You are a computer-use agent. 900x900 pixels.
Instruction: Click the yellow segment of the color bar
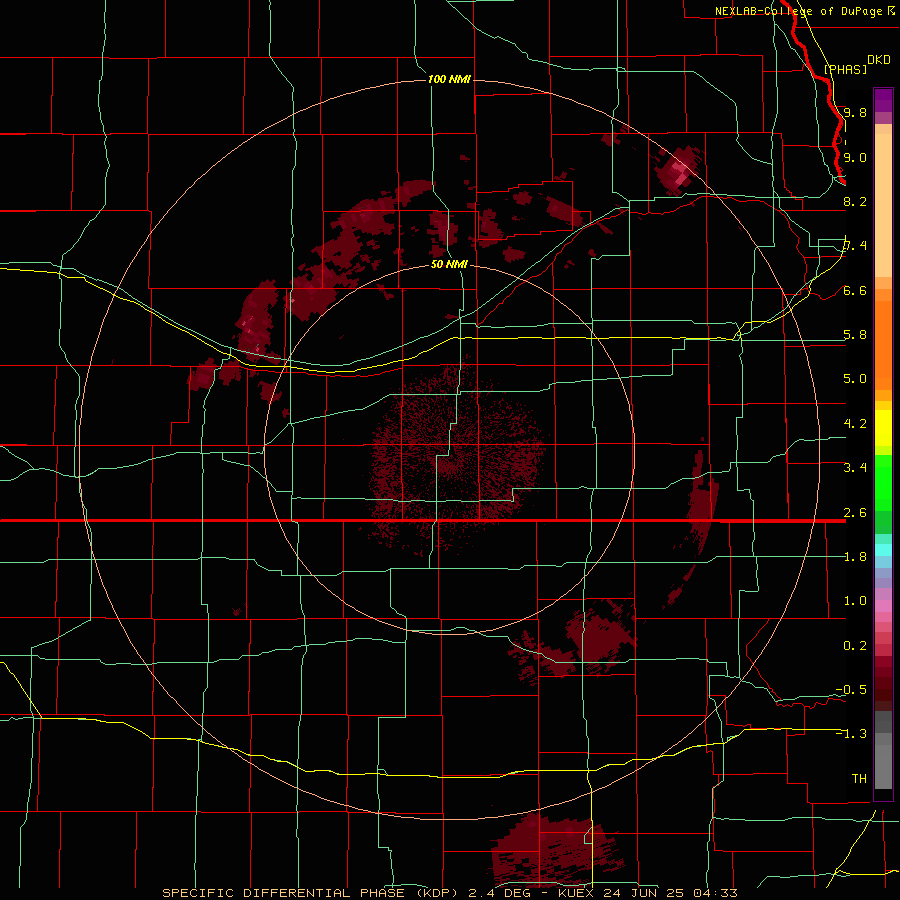tap(883, 428)
